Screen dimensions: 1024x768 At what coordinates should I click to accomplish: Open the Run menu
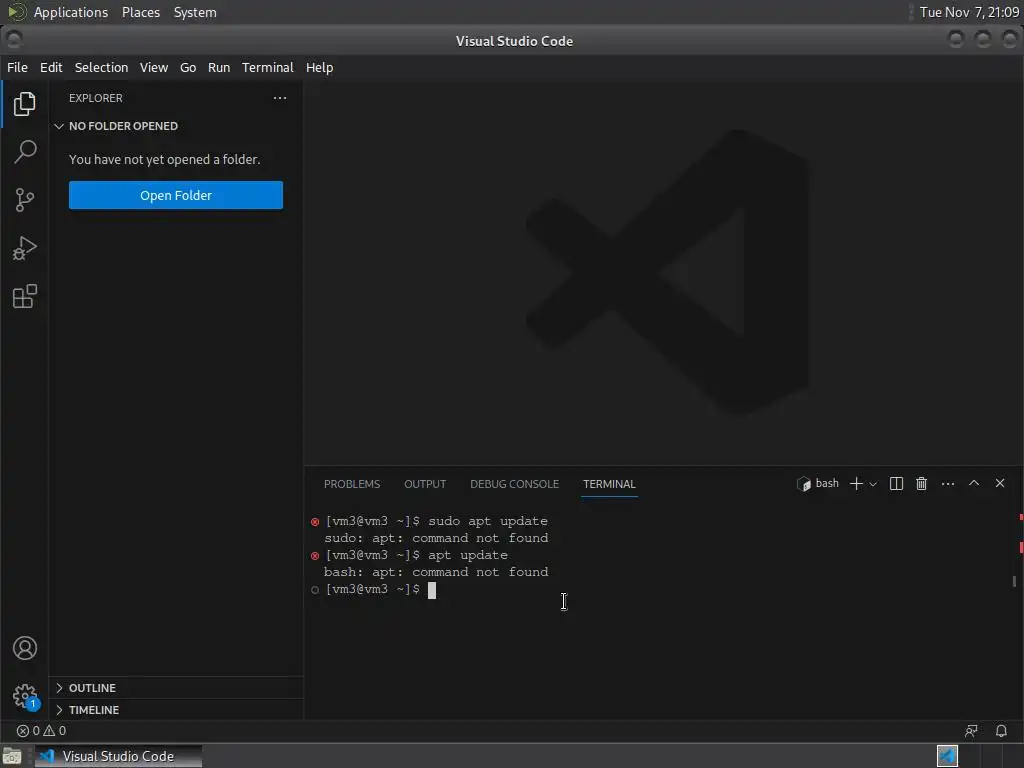(219, 67)
